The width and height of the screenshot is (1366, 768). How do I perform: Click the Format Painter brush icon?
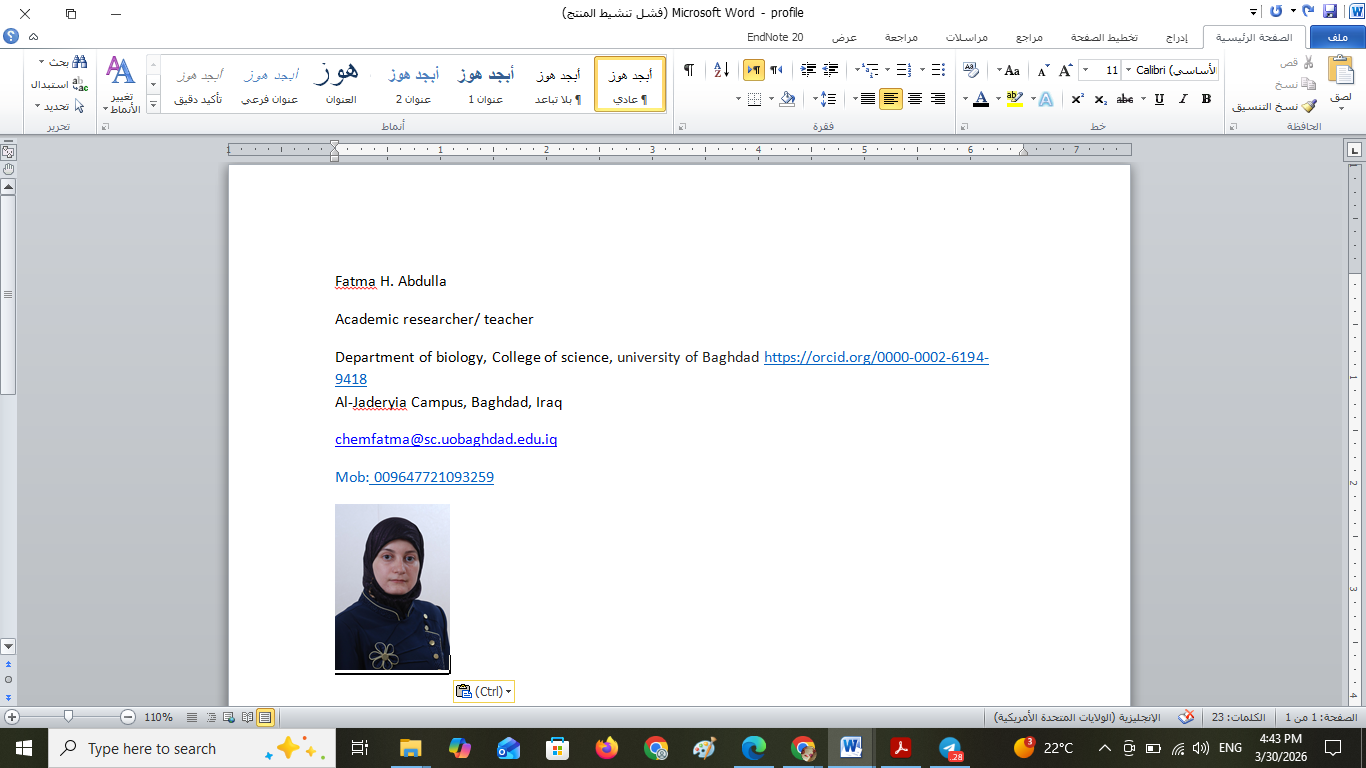pos(1310,106)
